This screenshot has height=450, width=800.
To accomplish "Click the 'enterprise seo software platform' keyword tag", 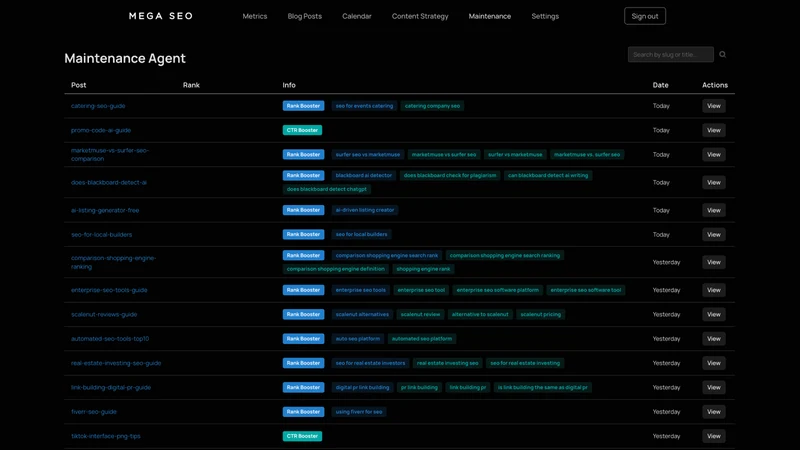I will tap(497, 290).
